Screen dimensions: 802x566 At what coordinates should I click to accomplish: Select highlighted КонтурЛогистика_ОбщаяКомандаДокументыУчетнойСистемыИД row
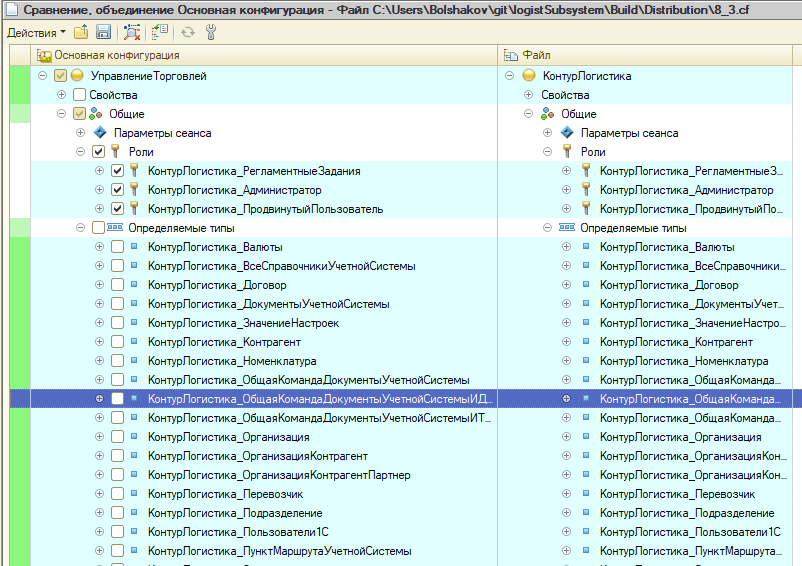coord(264,399)
